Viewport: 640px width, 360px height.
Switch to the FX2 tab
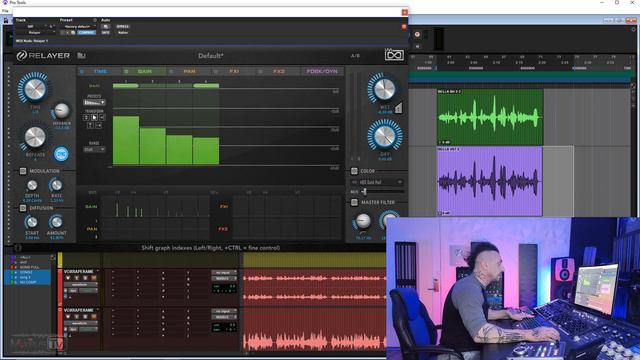tap(279, 71)
